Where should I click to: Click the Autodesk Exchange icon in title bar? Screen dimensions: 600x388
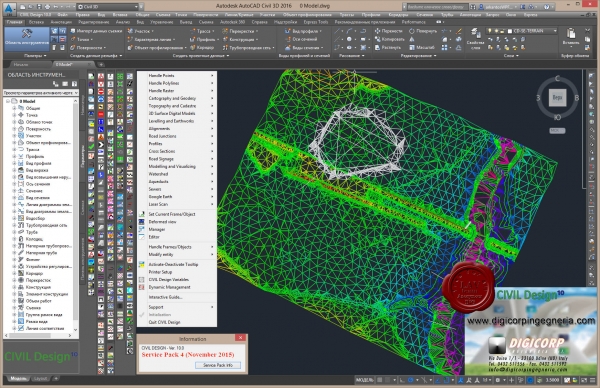point(522,7)
